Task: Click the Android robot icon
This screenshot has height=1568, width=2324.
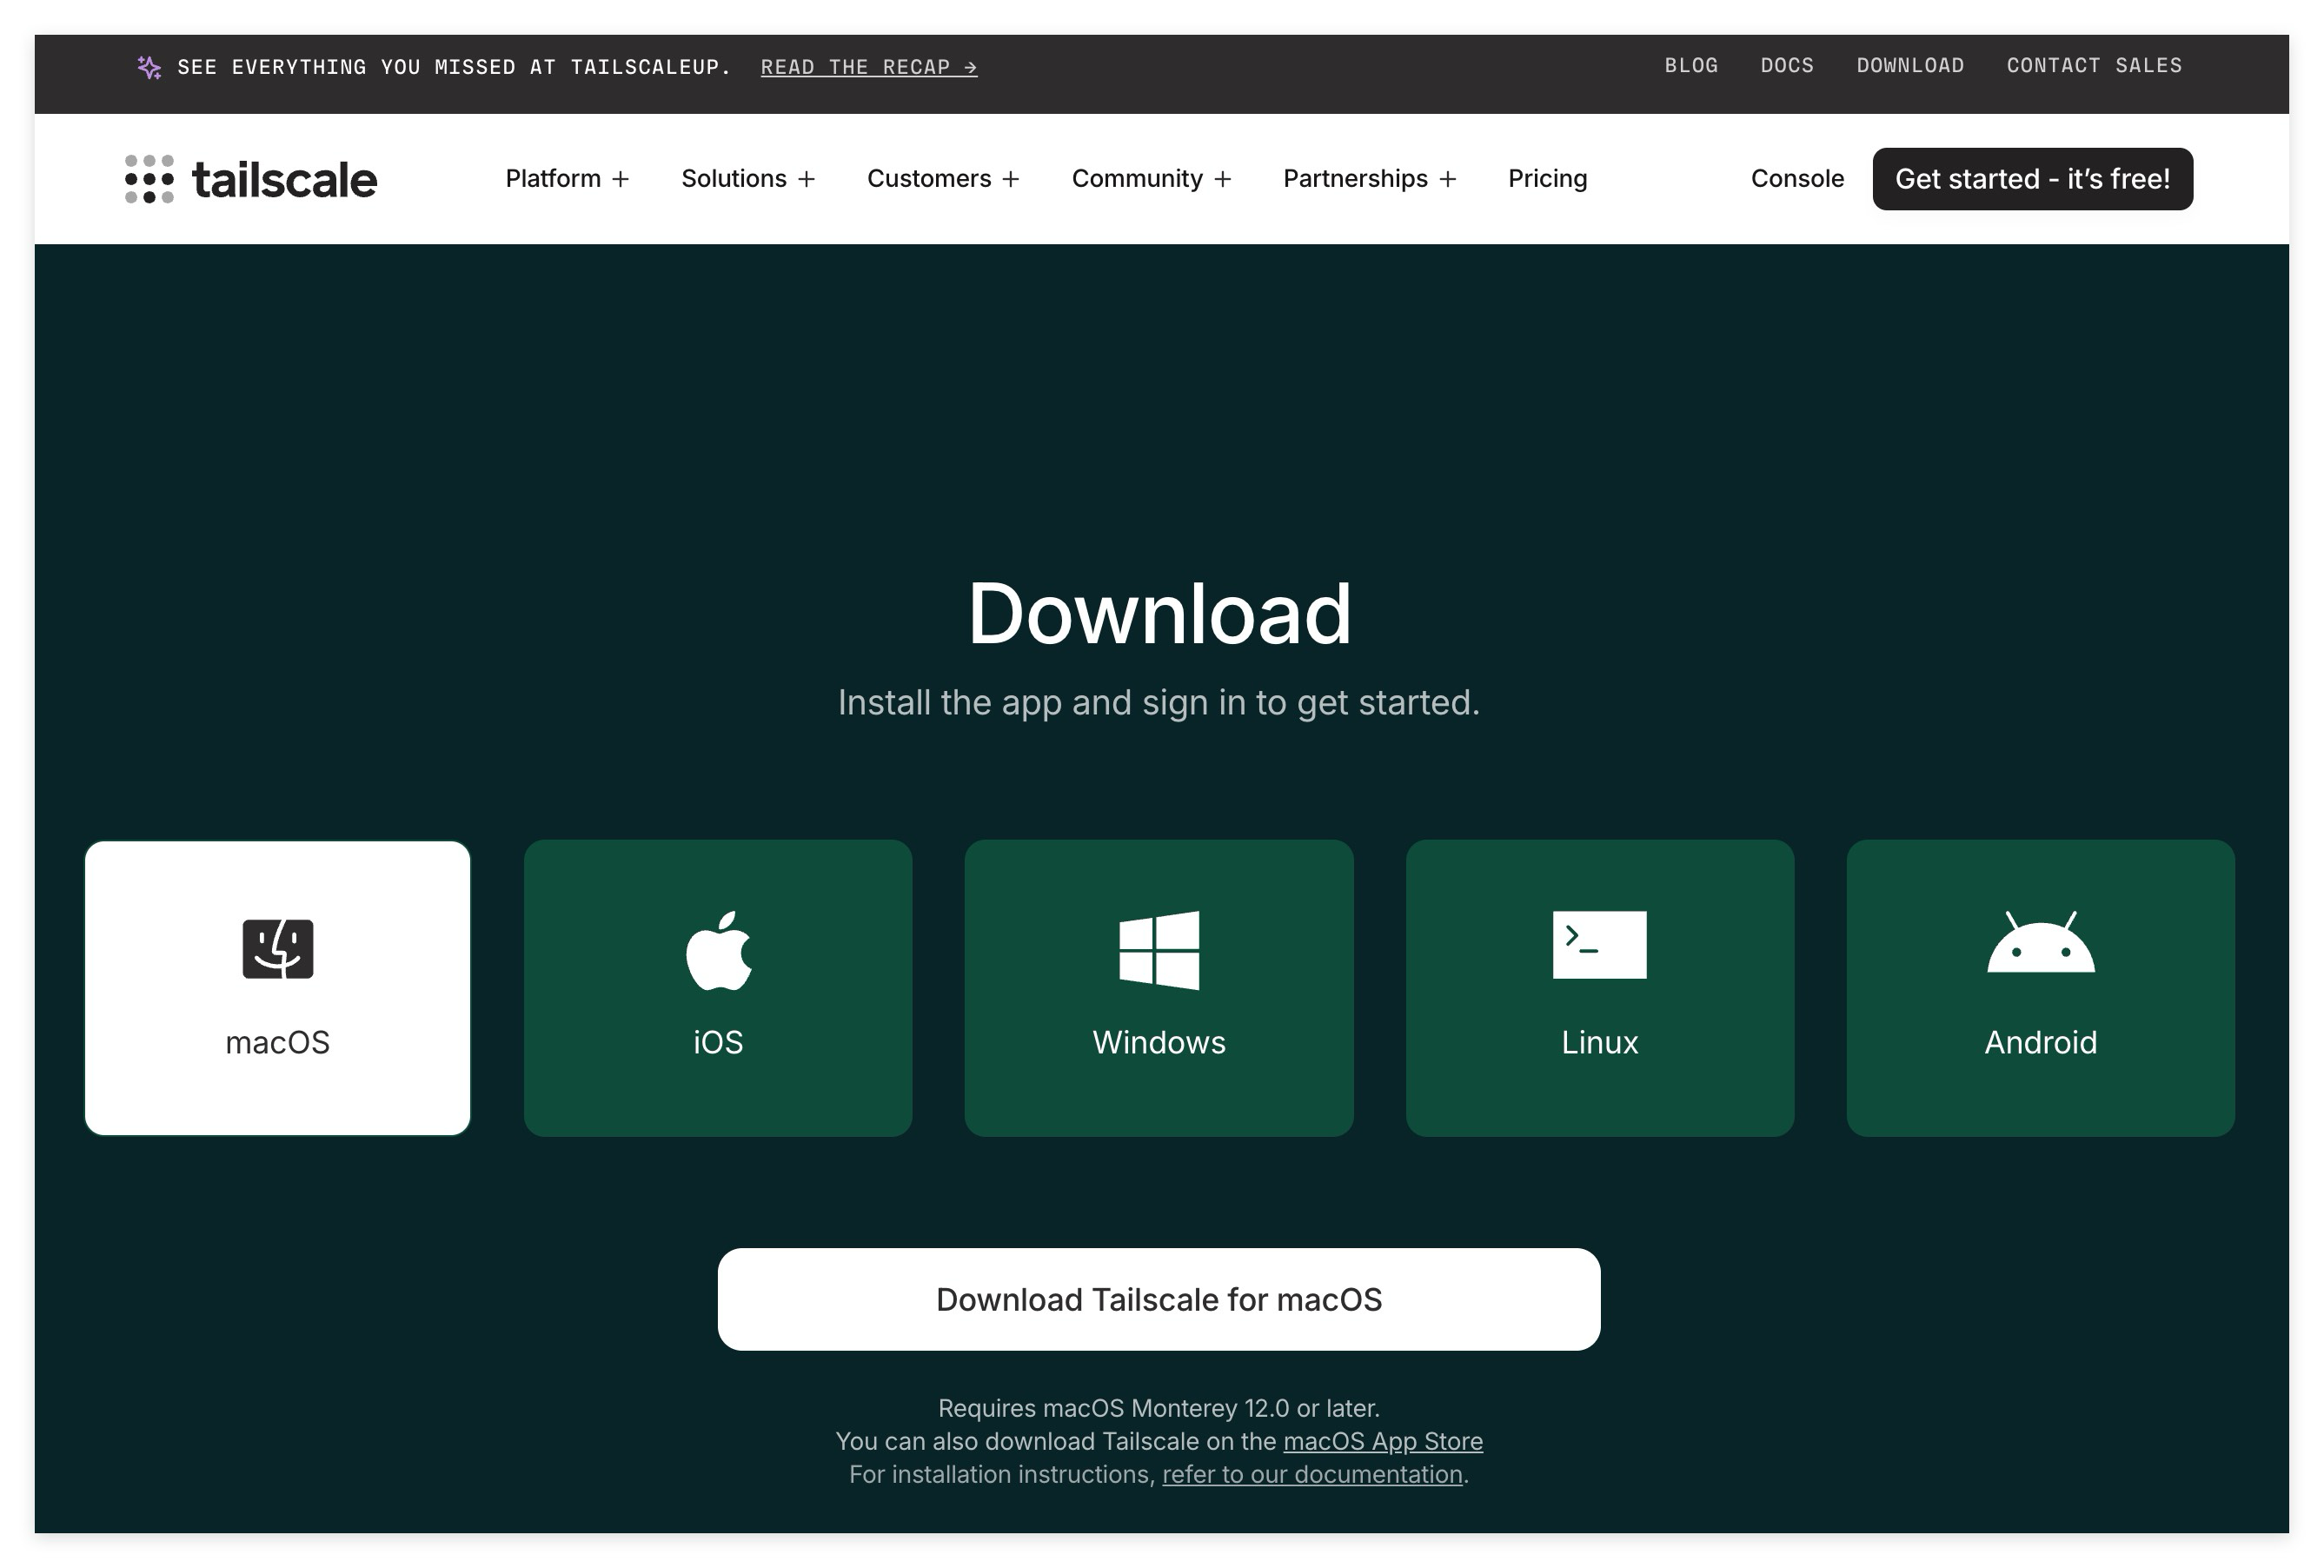Action: [2040, 942]
